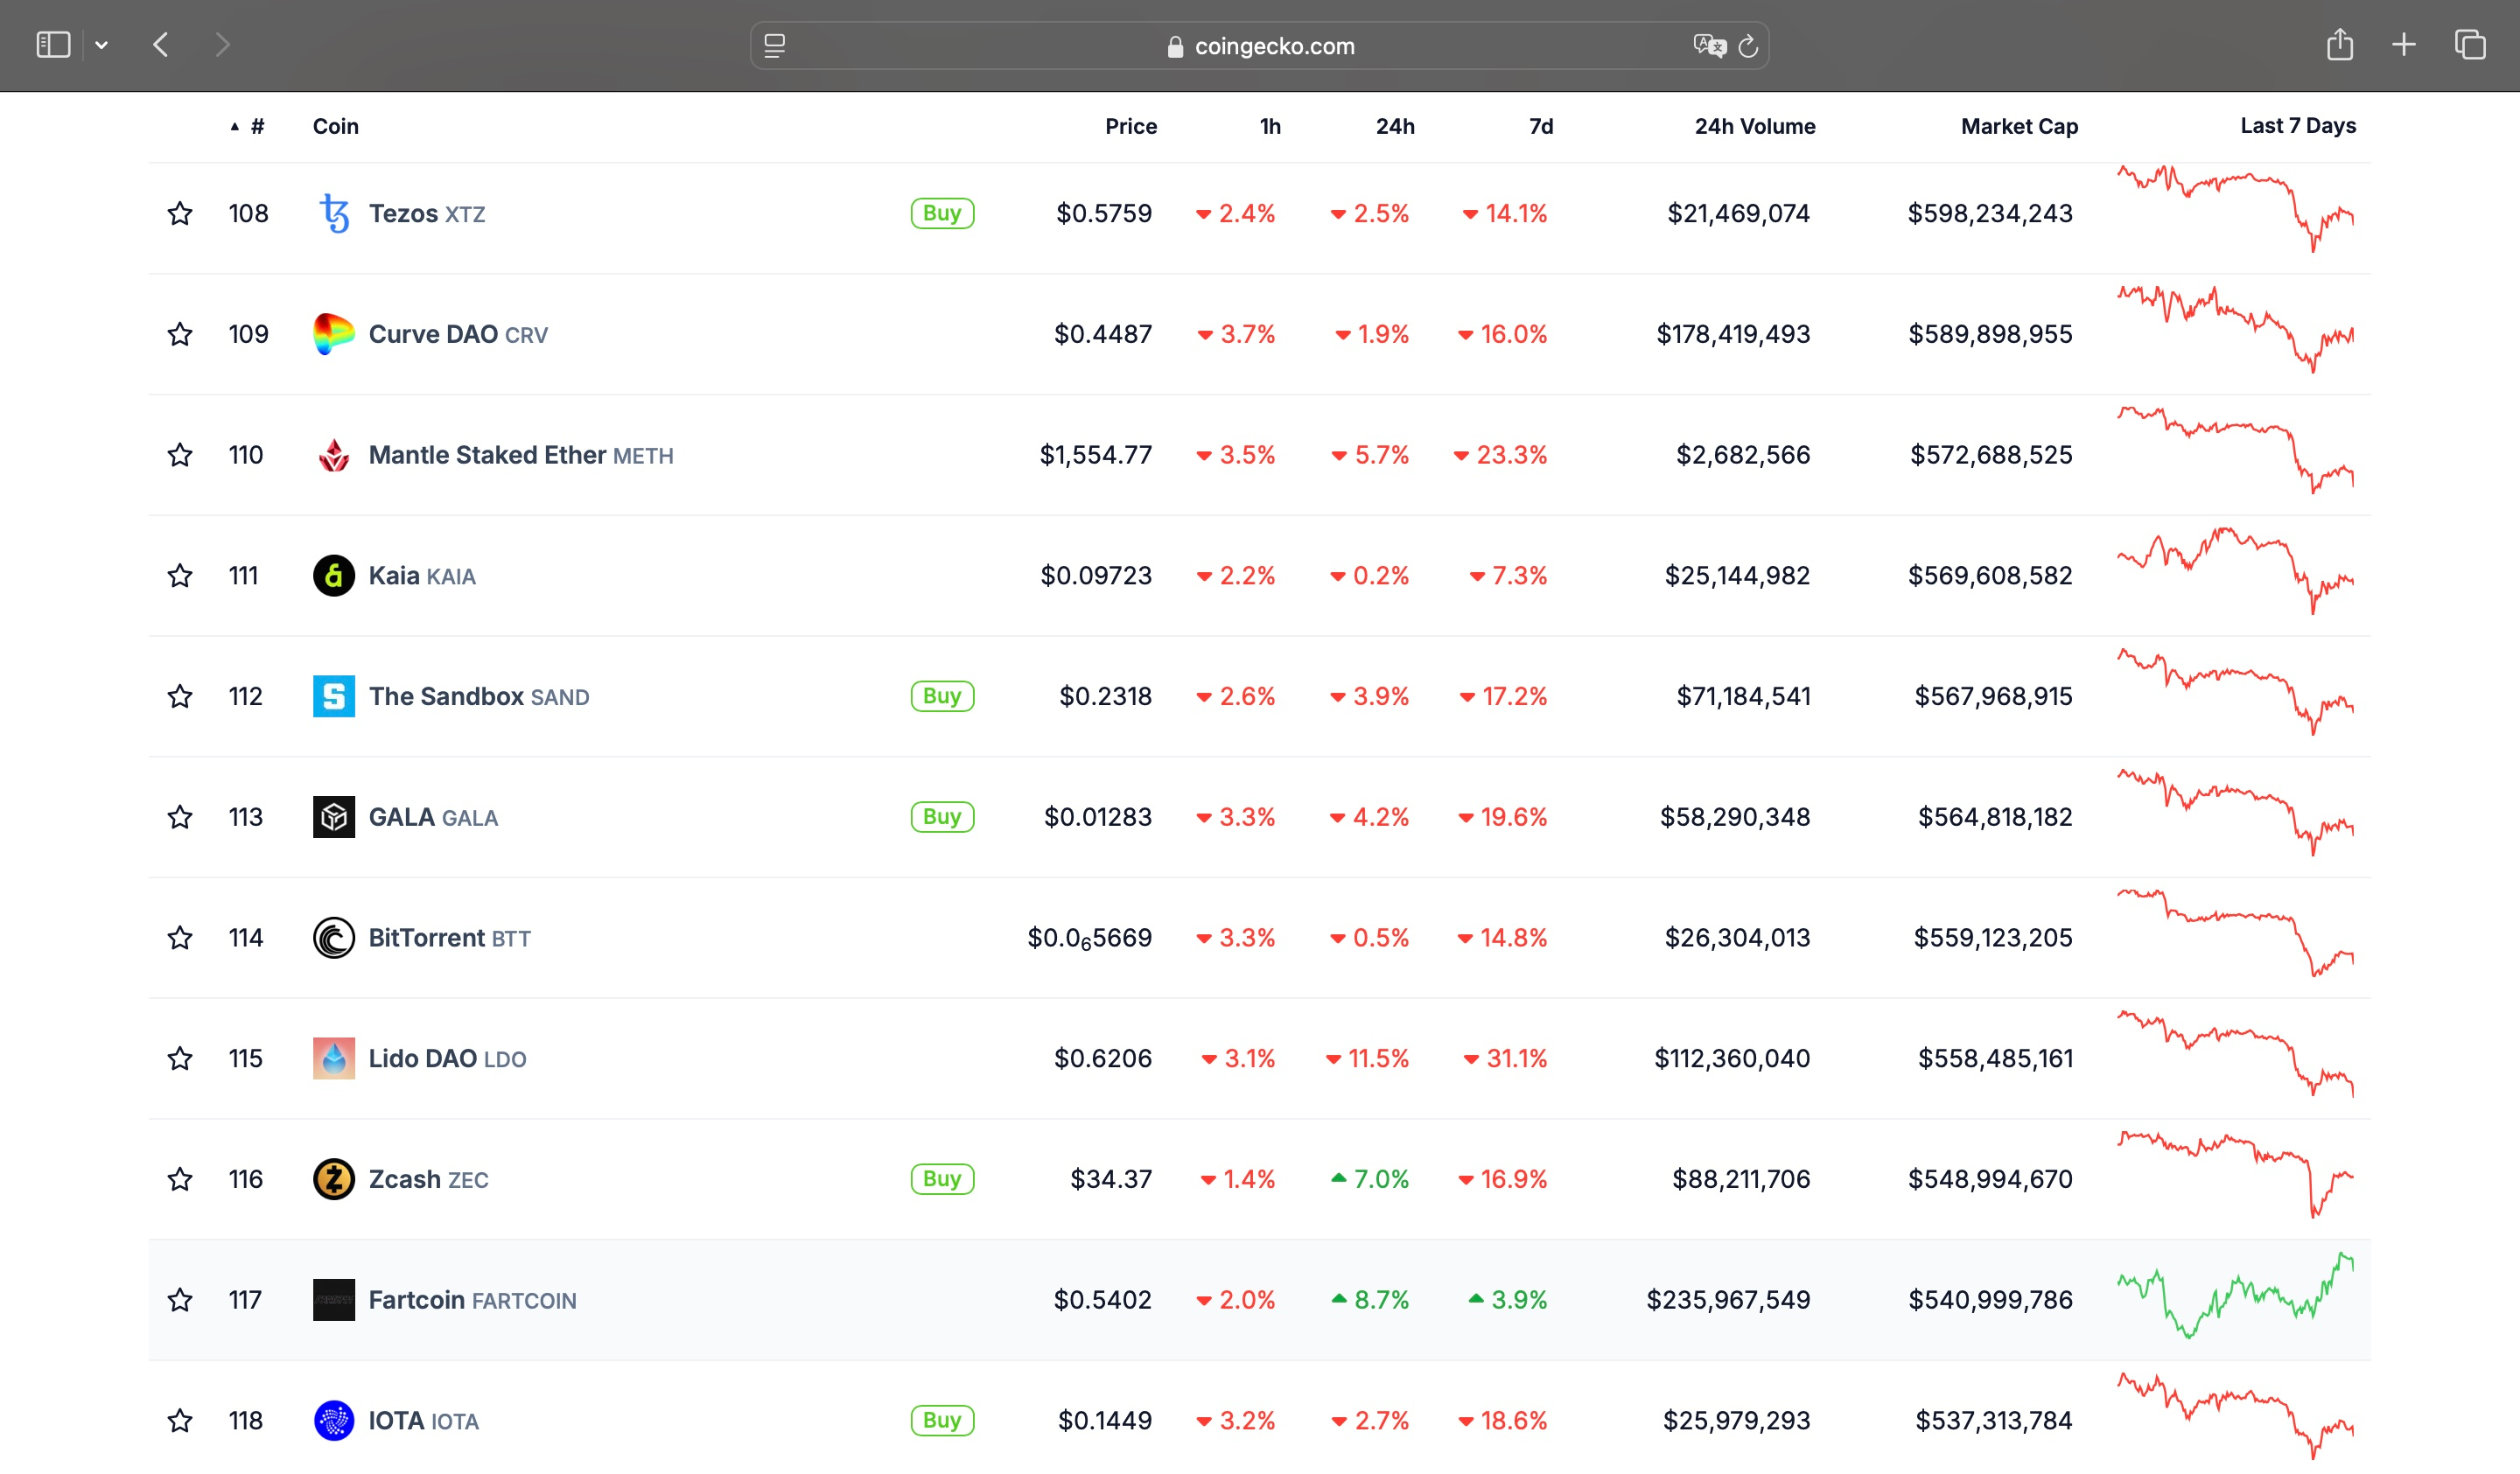Open the tab group dropdown arrow
The height and width of the screenshot is (1474, 2520).
point(101,45)
